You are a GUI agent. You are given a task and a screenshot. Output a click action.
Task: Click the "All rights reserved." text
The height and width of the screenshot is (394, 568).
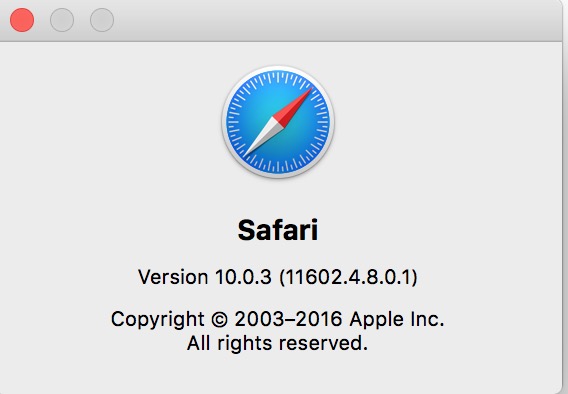[277, 343]
